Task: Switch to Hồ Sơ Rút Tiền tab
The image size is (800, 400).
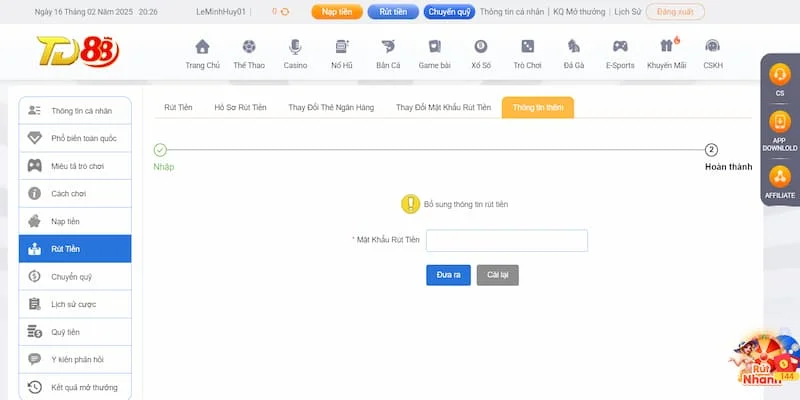Action: coord(240,108)
